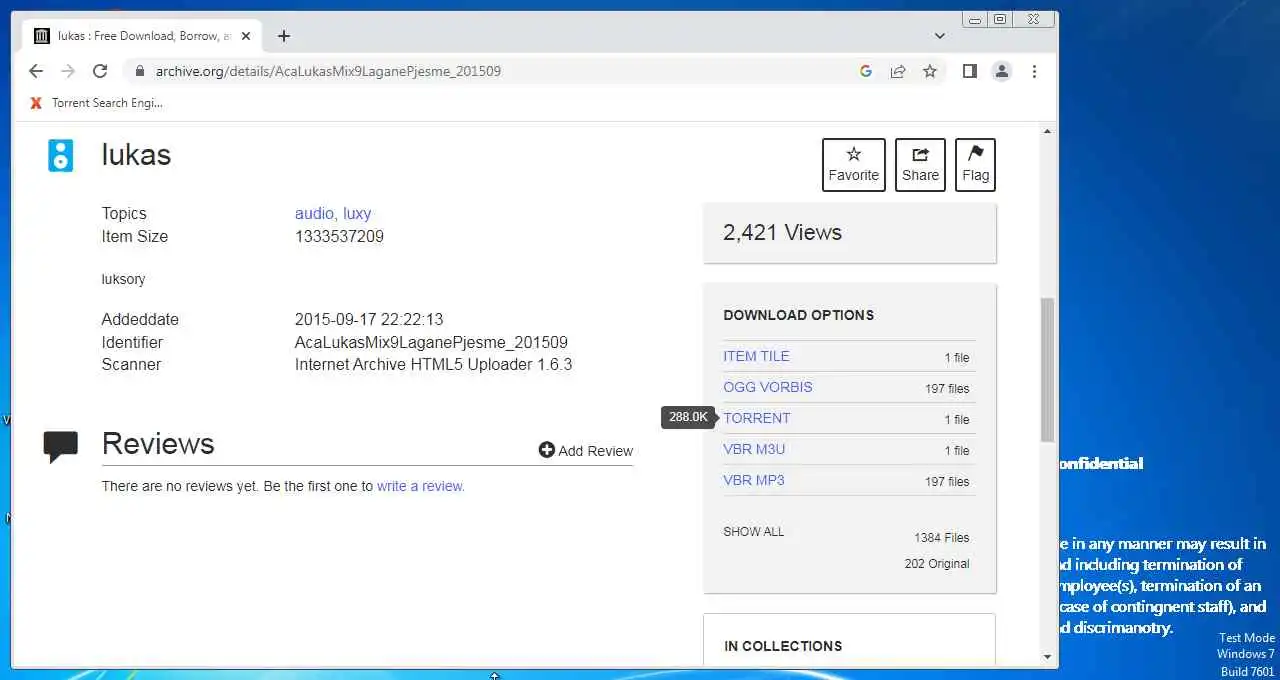The width and height of the screenshot is (1280, 680).
Task: Click the padlock site info icon
Action: click(x=139, y=71)
